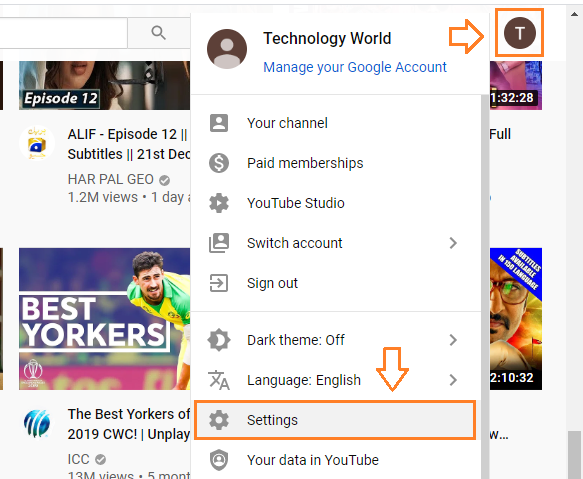This screenshot has width=583, height=479.
Task: Expand the Language submenu chevron
Action: point(453,380)
